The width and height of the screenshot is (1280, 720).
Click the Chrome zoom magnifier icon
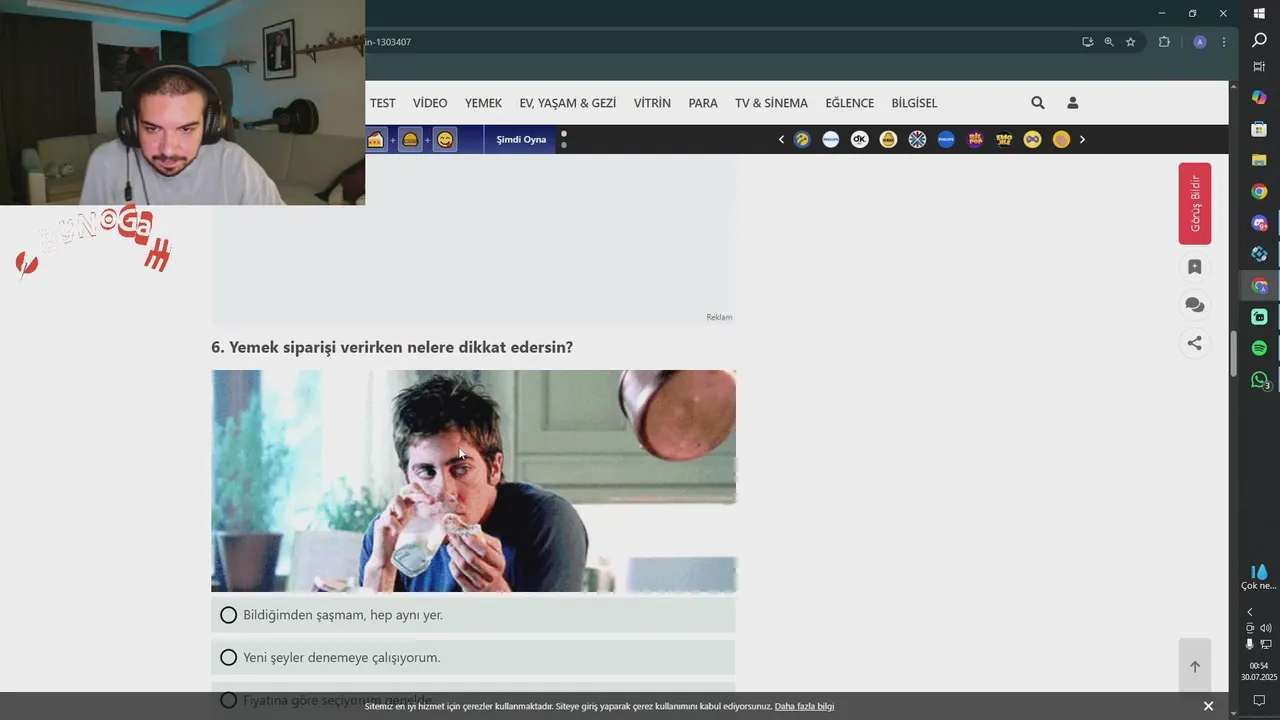[x=1109, y=42]
